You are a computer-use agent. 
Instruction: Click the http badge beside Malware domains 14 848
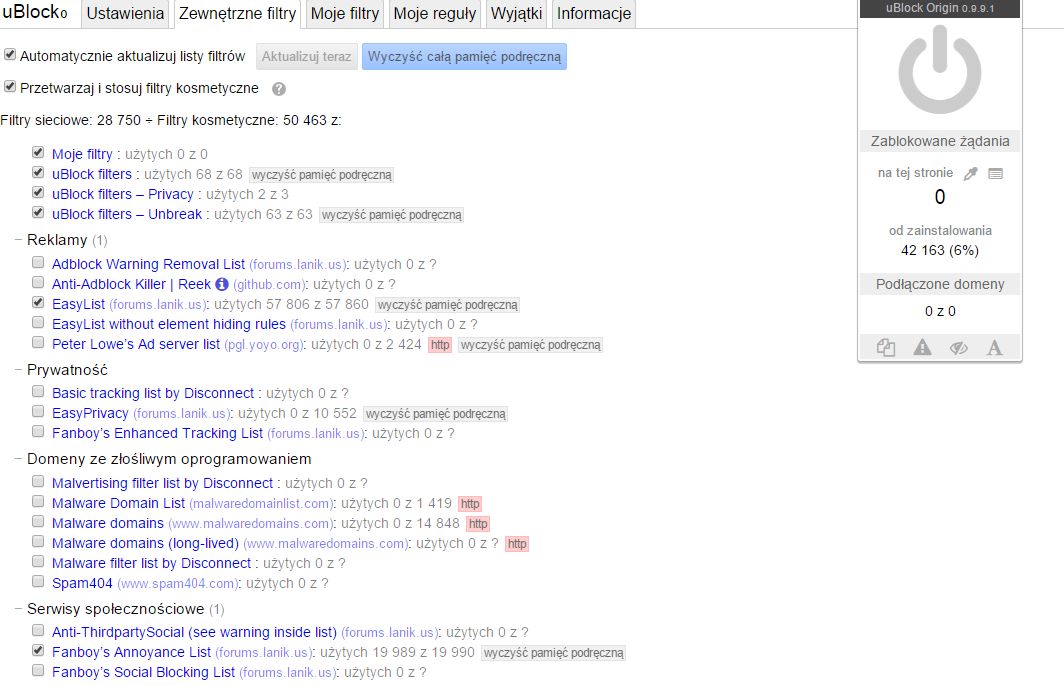478,524
